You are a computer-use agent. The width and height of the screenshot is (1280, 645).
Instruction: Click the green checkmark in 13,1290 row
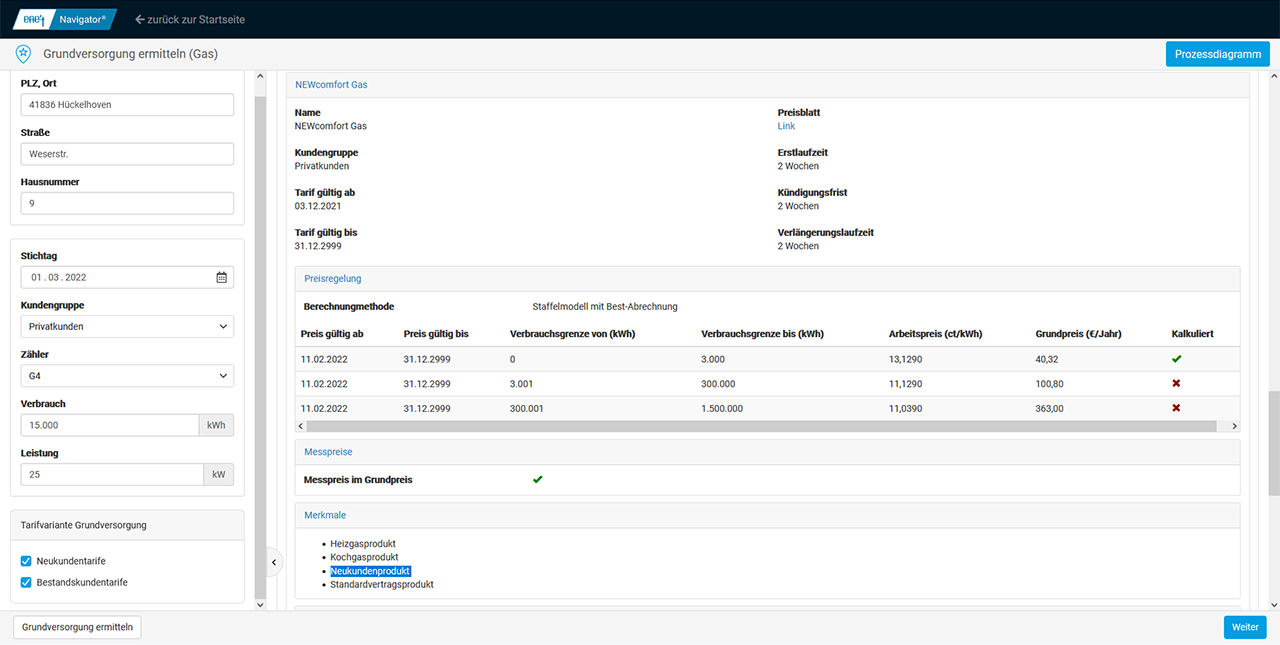click(1176, 358)
